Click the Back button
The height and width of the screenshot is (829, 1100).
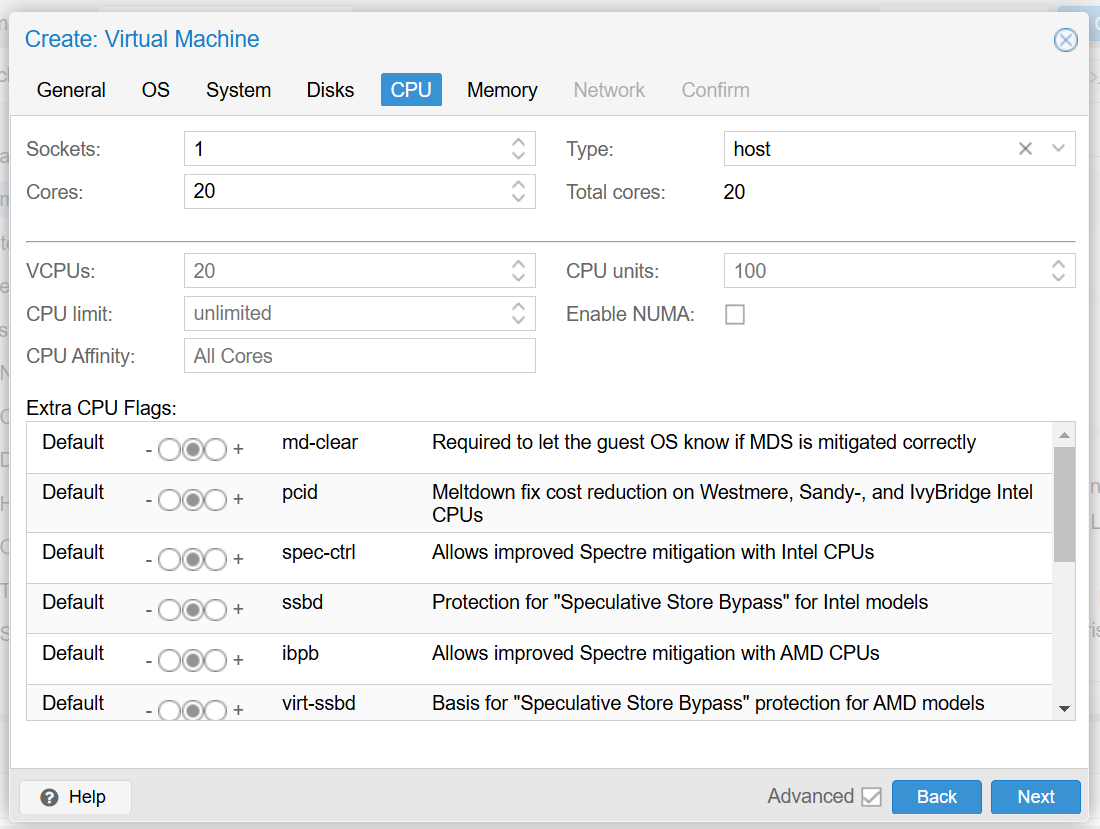pos(936,797)
